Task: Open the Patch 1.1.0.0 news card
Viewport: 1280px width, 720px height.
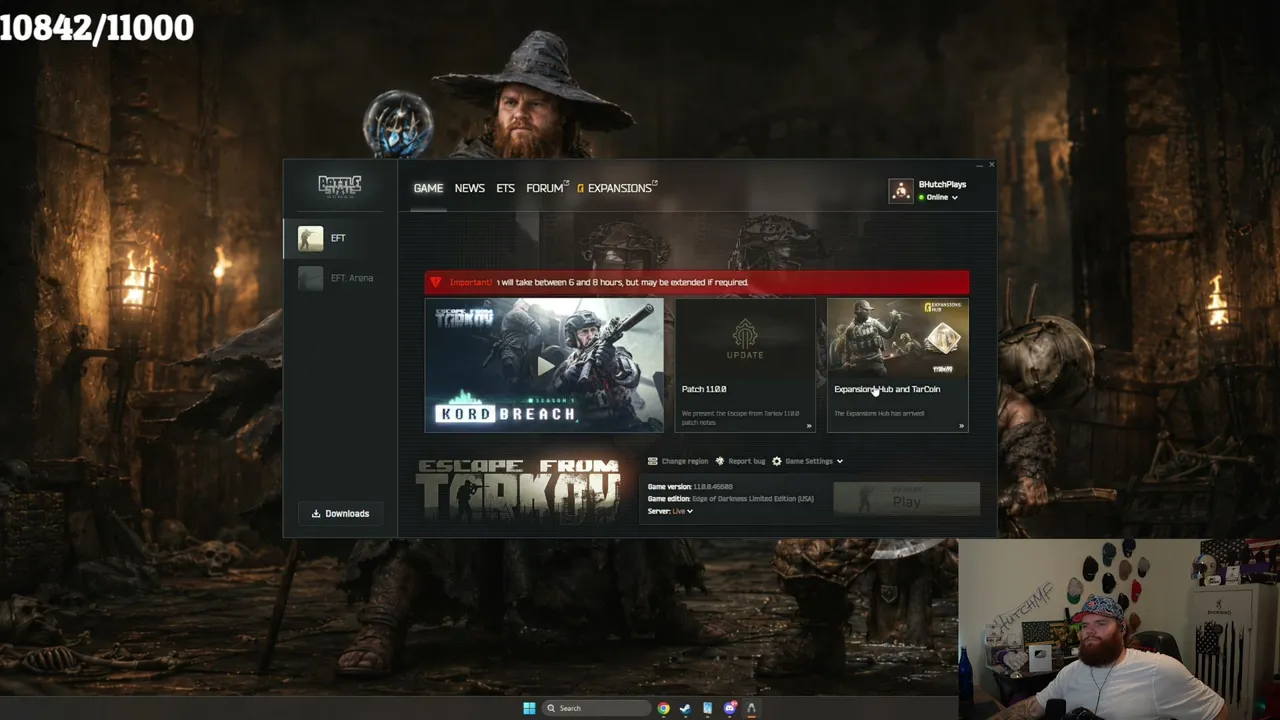Action: tap(745, 365)
